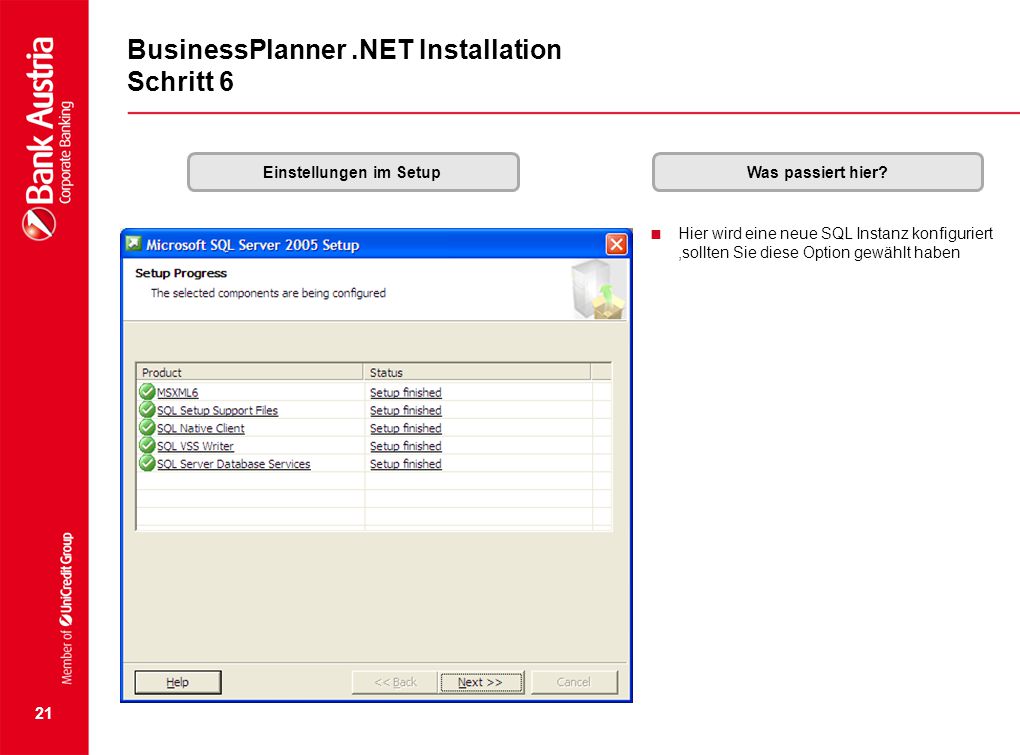
Task: Open Setup finished status for SQL Native Client
Action: pos(406,429)
